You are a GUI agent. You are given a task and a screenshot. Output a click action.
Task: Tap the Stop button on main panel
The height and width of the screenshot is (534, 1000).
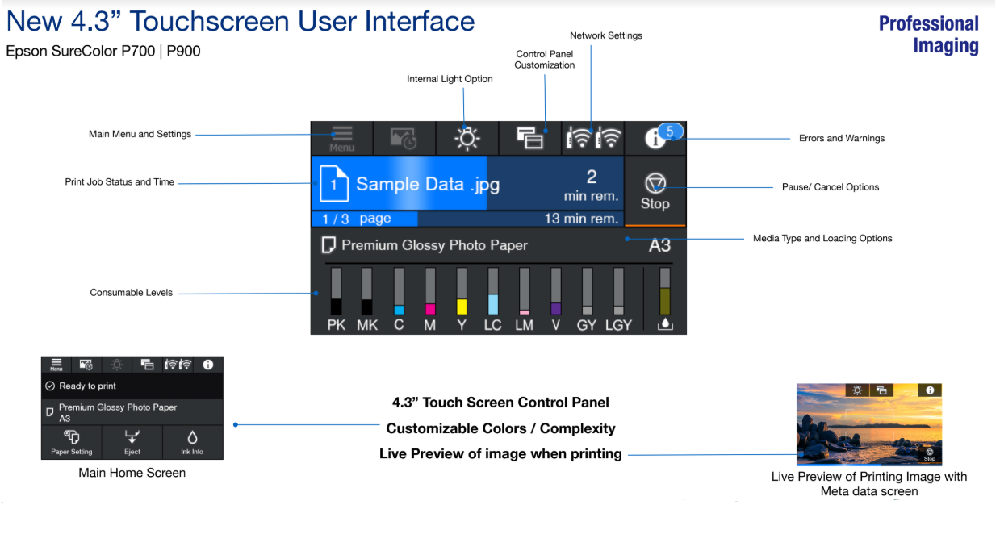655,191
